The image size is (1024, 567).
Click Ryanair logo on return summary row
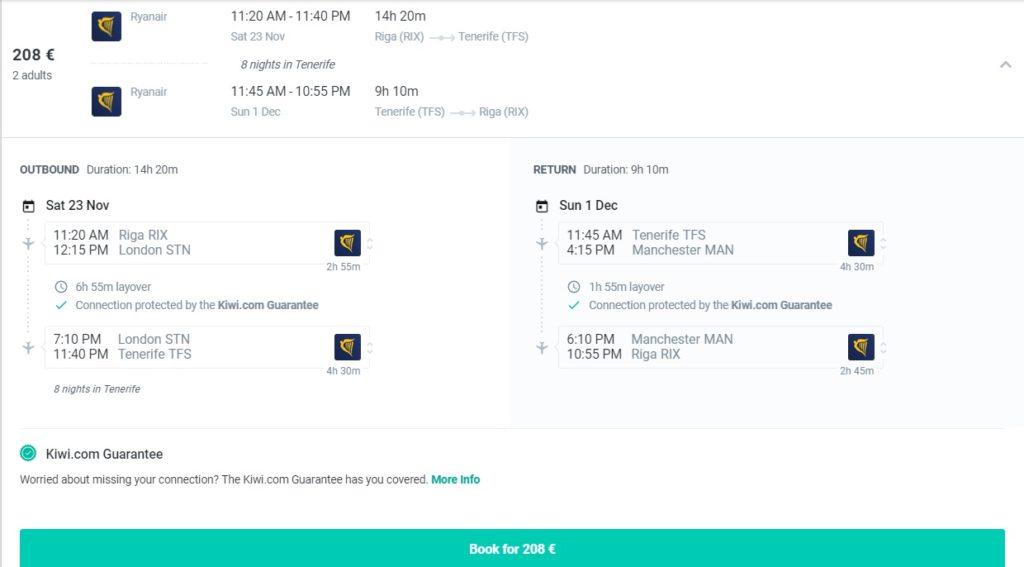pyautogui.click(x=106, y=101)
